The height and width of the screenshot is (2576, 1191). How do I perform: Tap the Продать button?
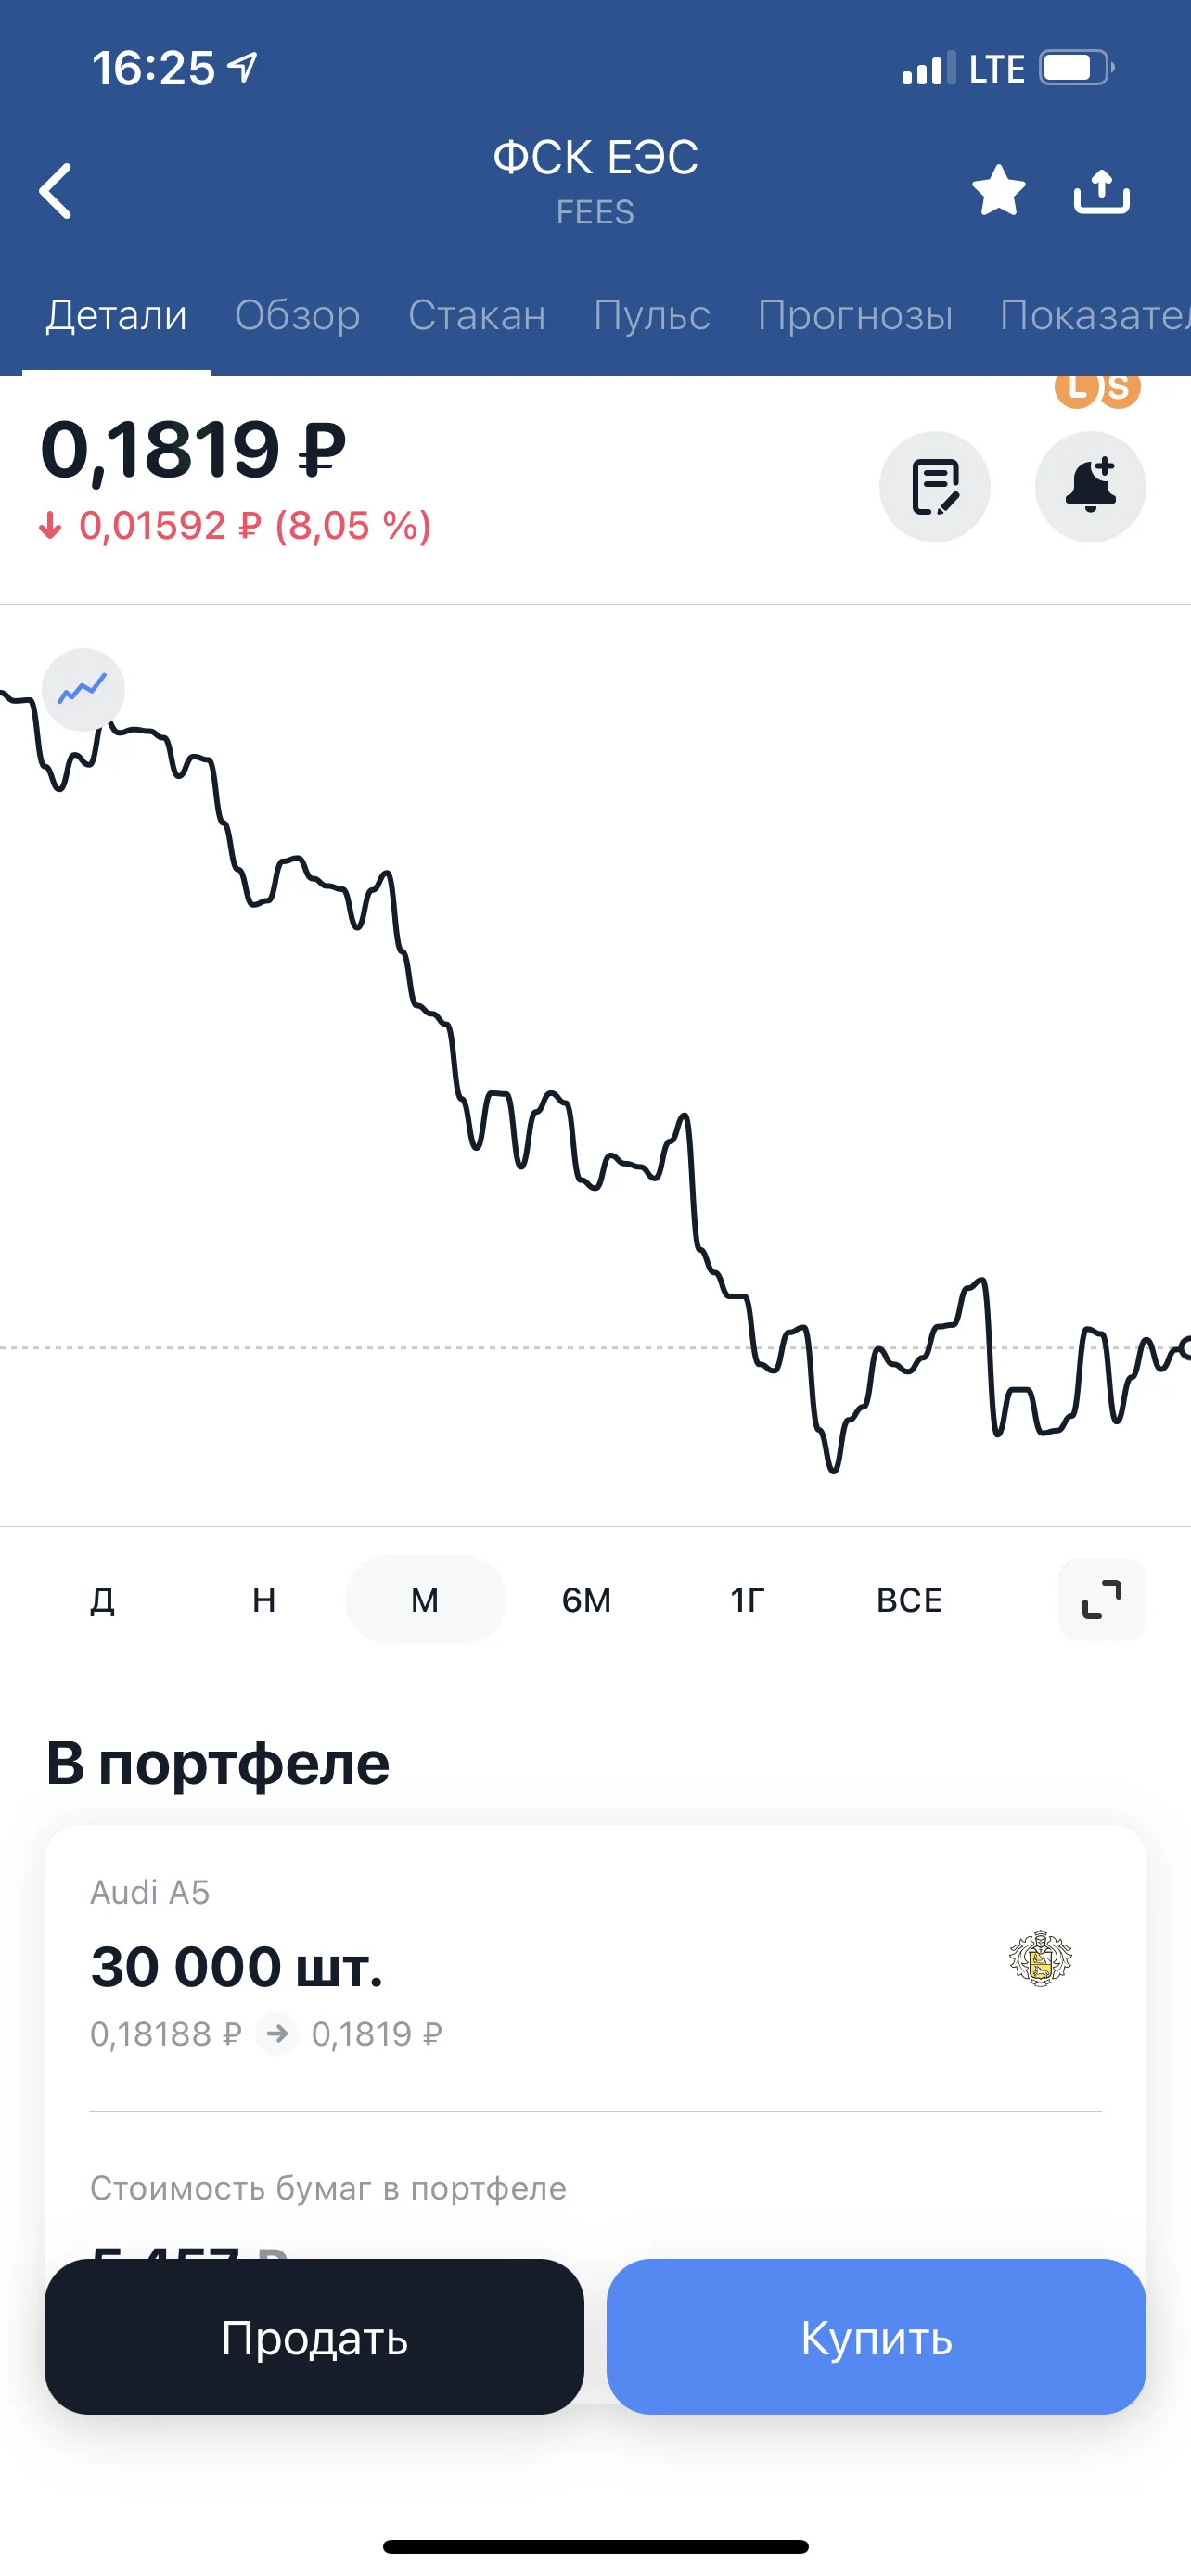(314, 2336)
